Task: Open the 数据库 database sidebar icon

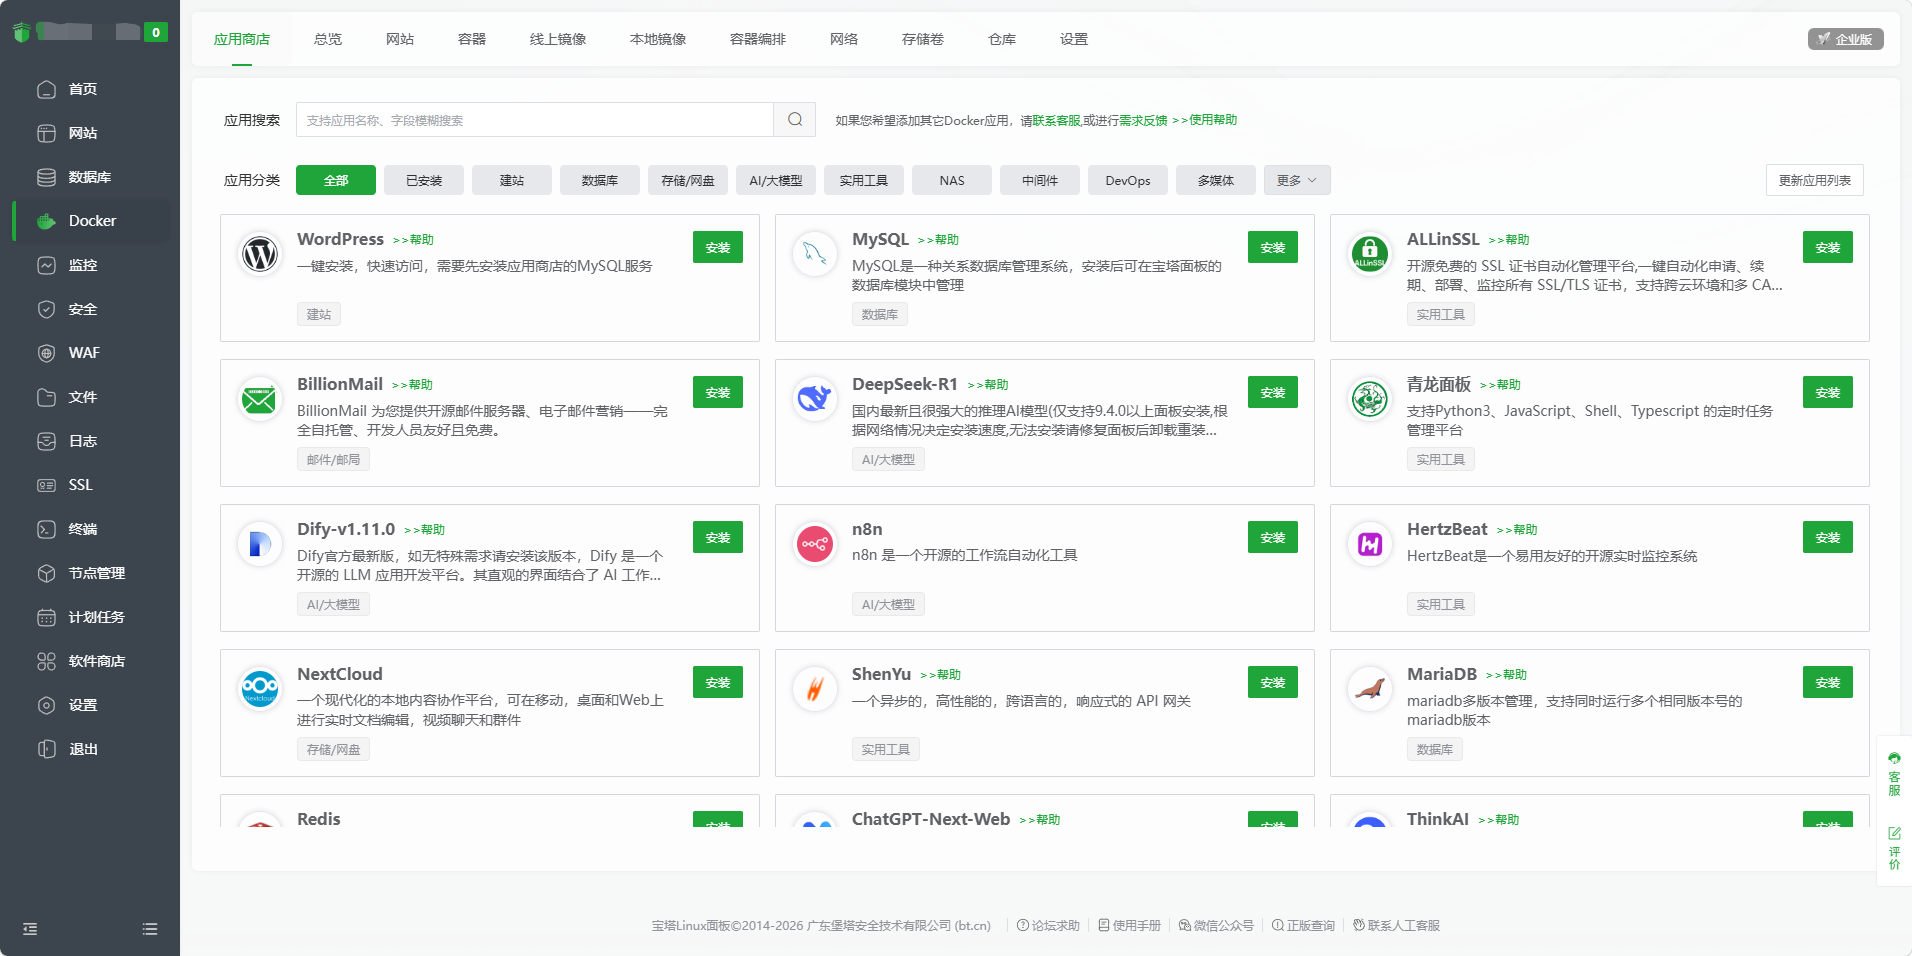Action: [x=46, y=177]
